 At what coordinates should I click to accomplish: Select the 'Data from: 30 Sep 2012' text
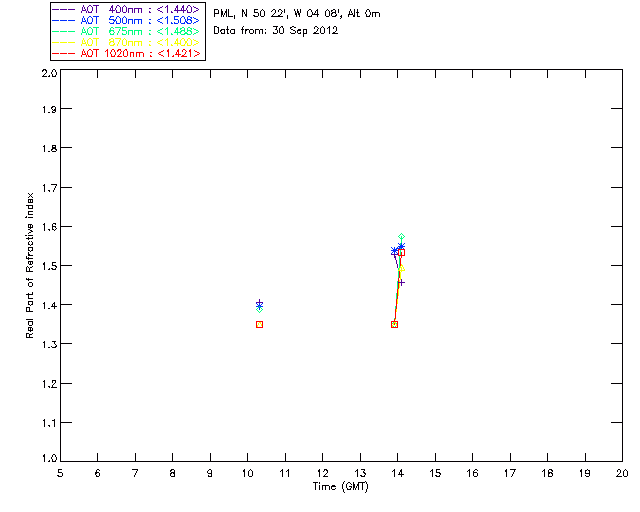tap(276, 31)
